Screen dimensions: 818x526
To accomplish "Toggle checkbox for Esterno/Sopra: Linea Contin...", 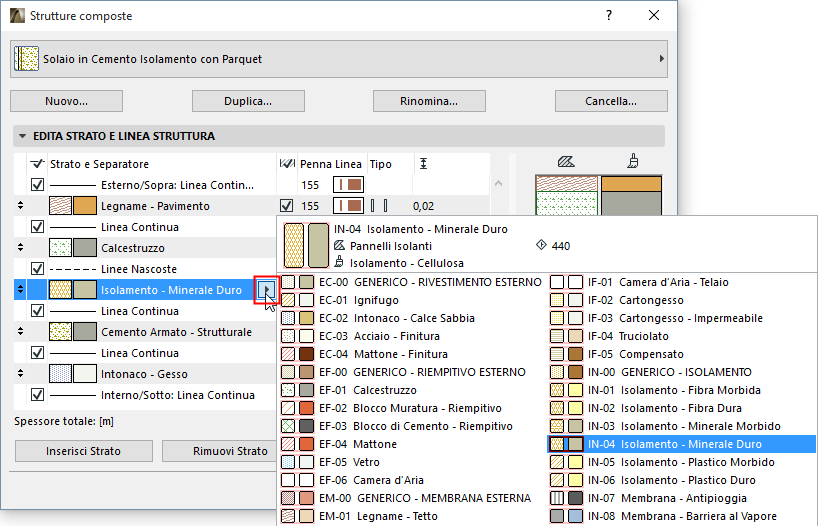I will coord(37,185).
